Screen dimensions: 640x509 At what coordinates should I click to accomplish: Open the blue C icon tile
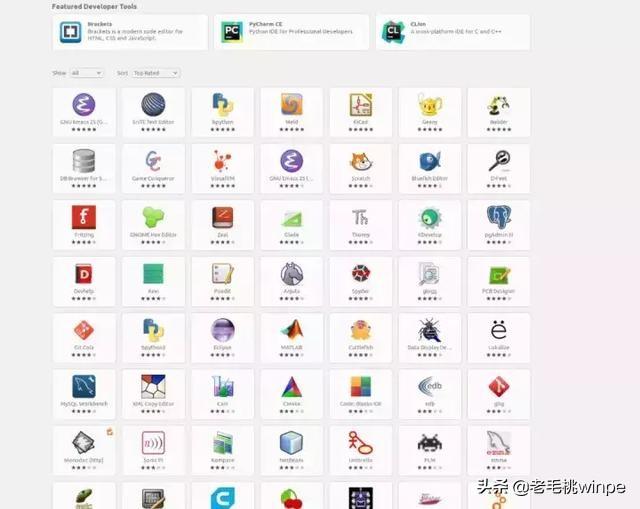coord(222,496)
